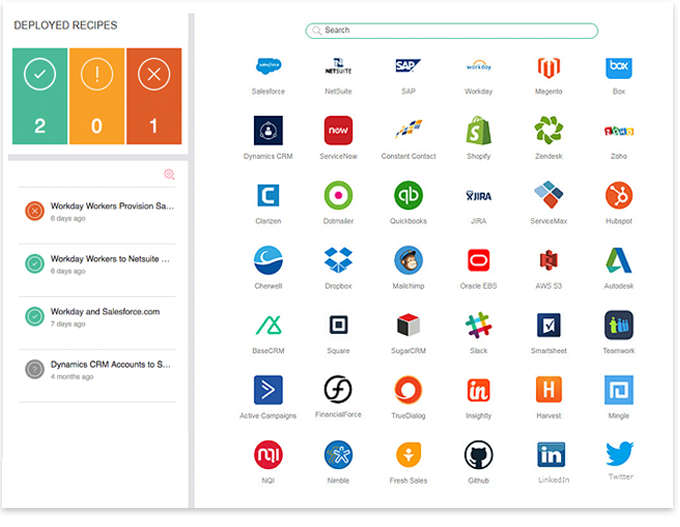
Task: Select the NetSuite connector
Action: (338, 66)
